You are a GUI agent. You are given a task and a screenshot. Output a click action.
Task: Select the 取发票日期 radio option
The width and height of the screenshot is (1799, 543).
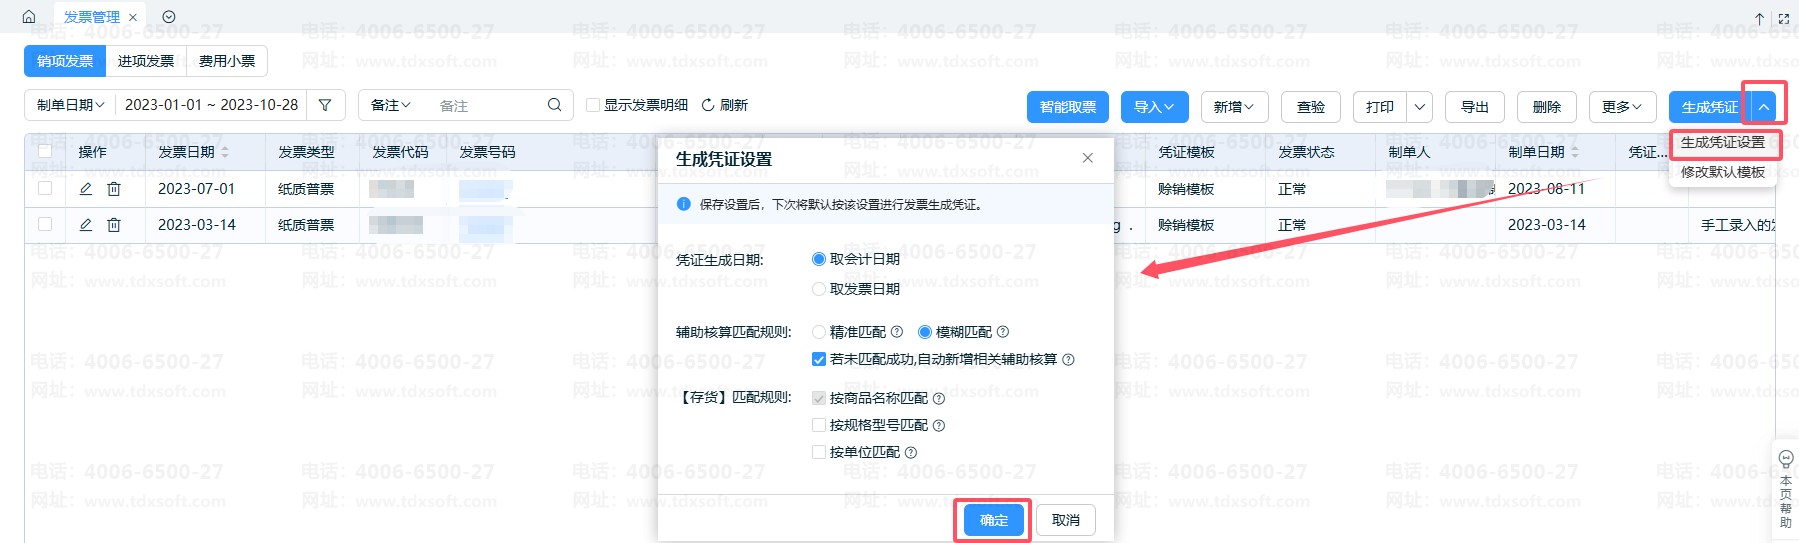[819, 289]
